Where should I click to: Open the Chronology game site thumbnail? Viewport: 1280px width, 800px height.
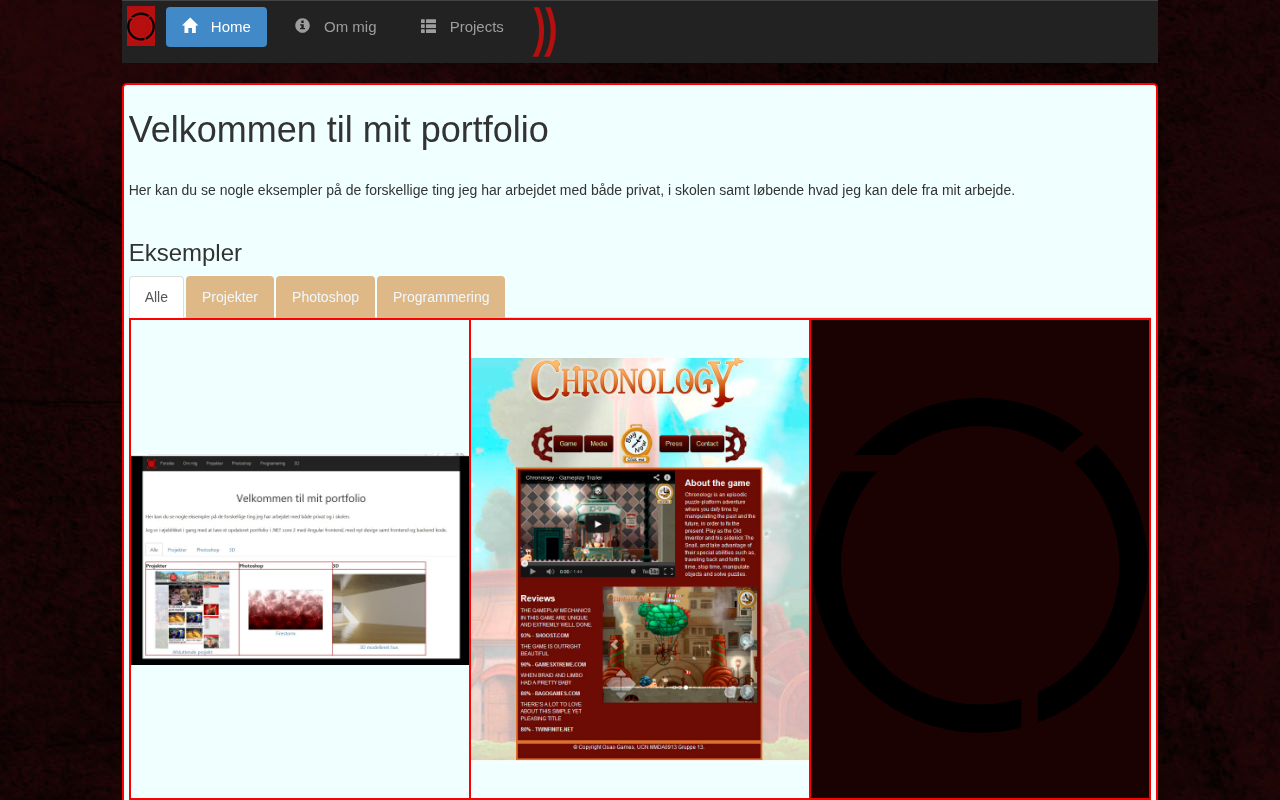coord(640,559)
